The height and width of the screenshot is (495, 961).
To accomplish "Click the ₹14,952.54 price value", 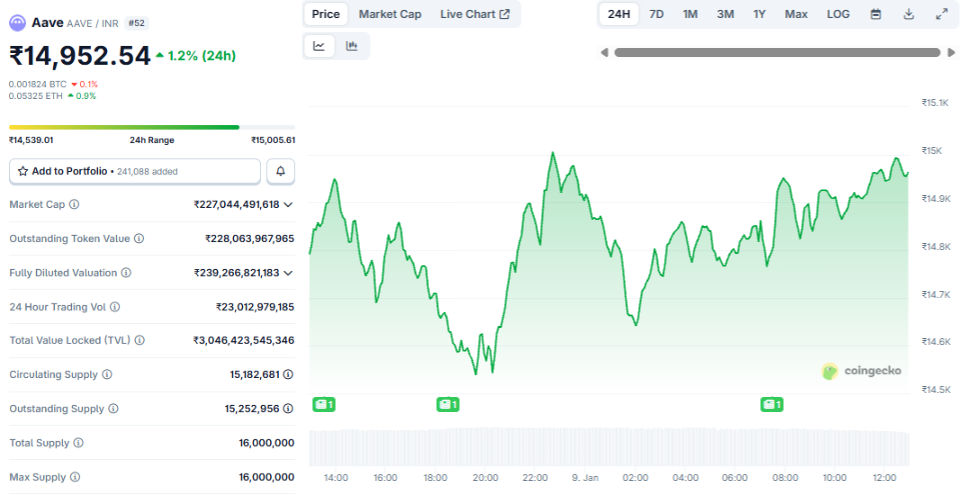I will coord(80,56).
